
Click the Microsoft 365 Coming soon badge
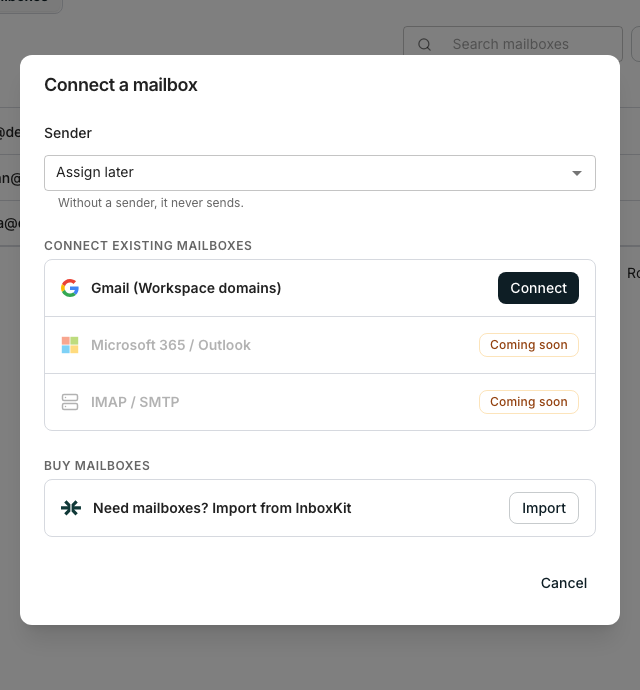click(x=529, y=345)
